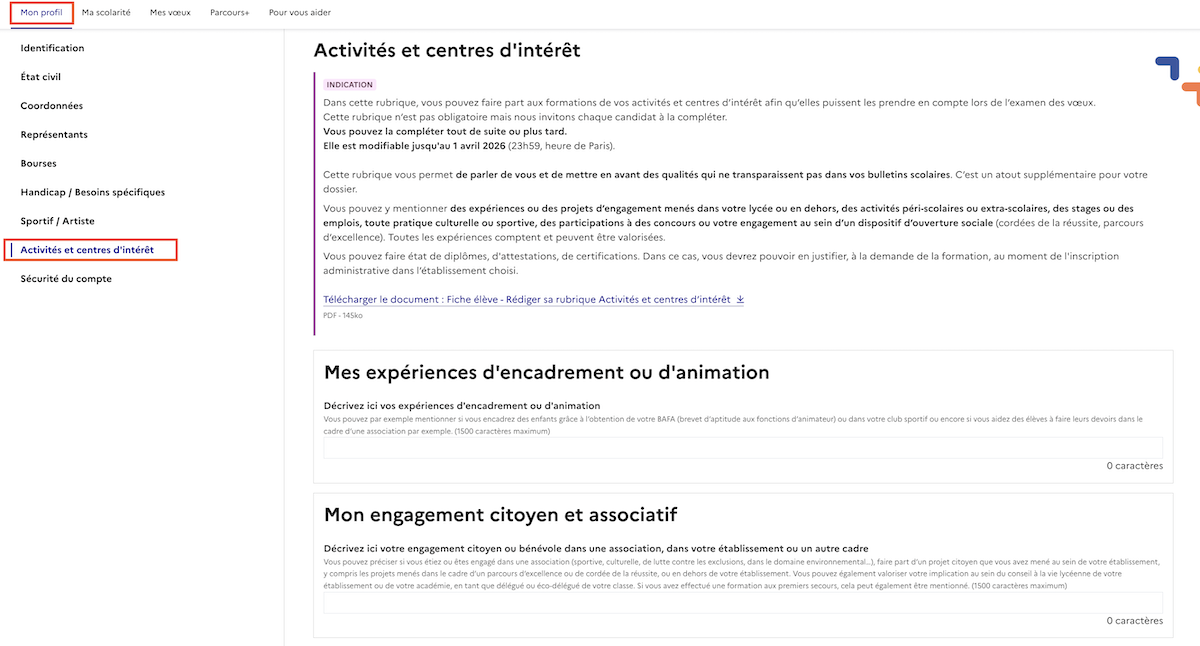Viewport: 1200px width, 646px height.
Task: Click the engagement citoyen text field
Action: (x=744, y=601)
